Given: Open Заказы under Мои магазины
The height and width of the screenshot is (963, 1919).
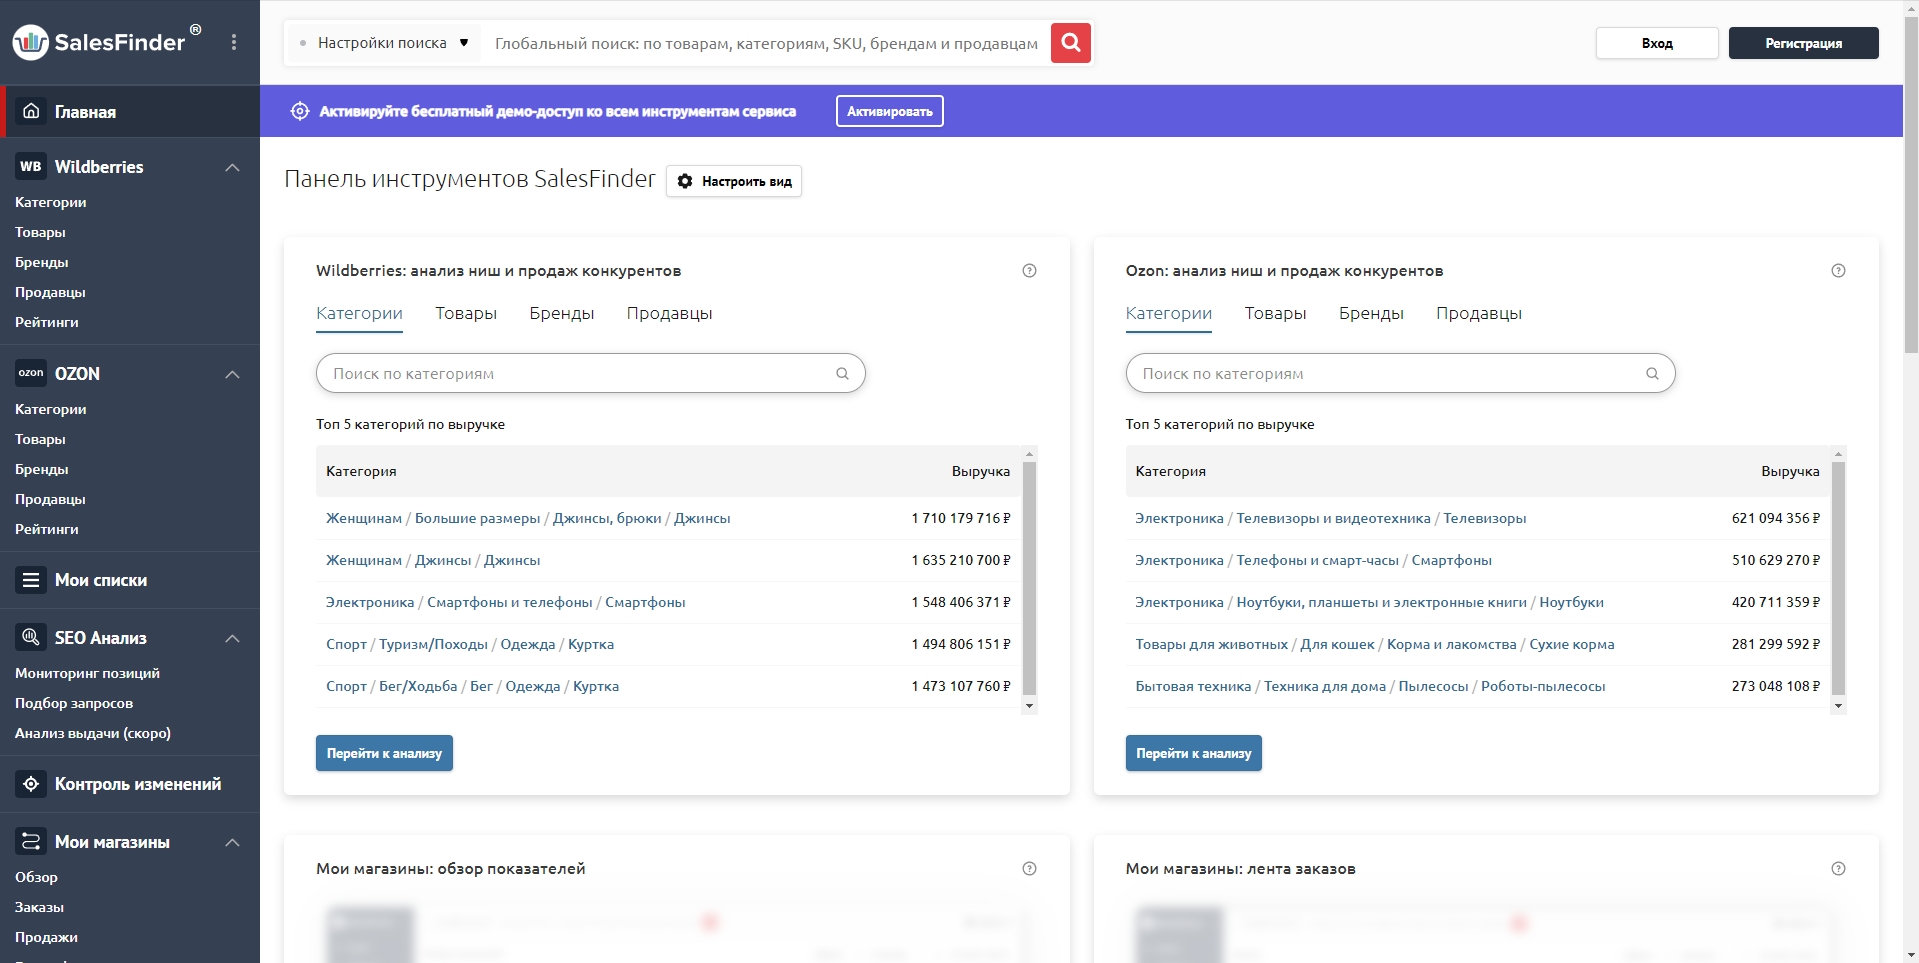Looking at the screenshot, I should pos(39,907).
